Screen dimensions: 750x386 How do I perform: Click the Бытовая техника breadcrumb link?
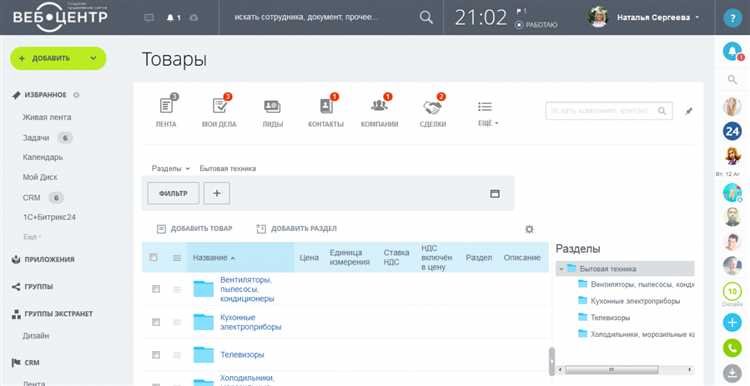coord(228,169)
